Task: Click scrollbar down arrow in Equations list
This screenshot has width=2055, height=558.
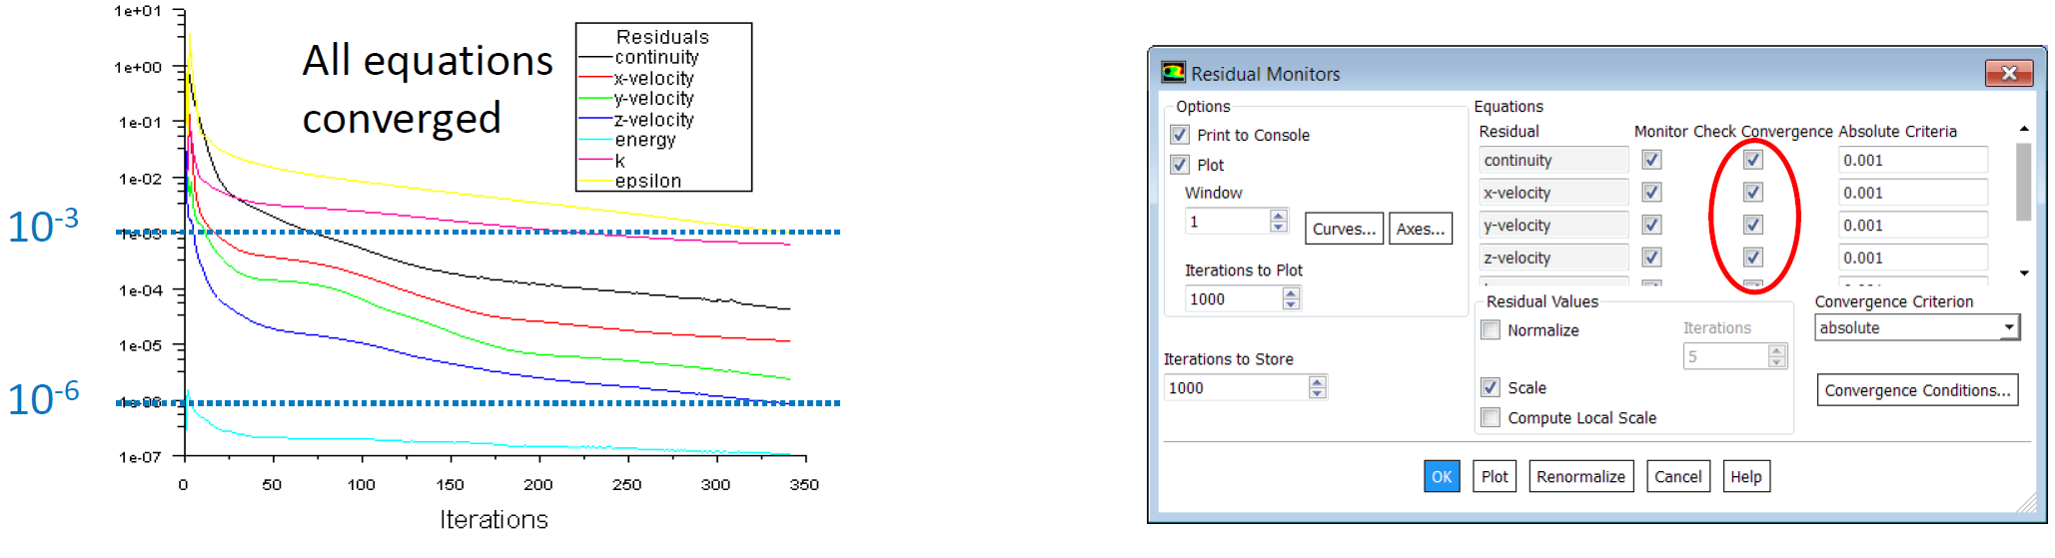Action: coord(2024,273)
